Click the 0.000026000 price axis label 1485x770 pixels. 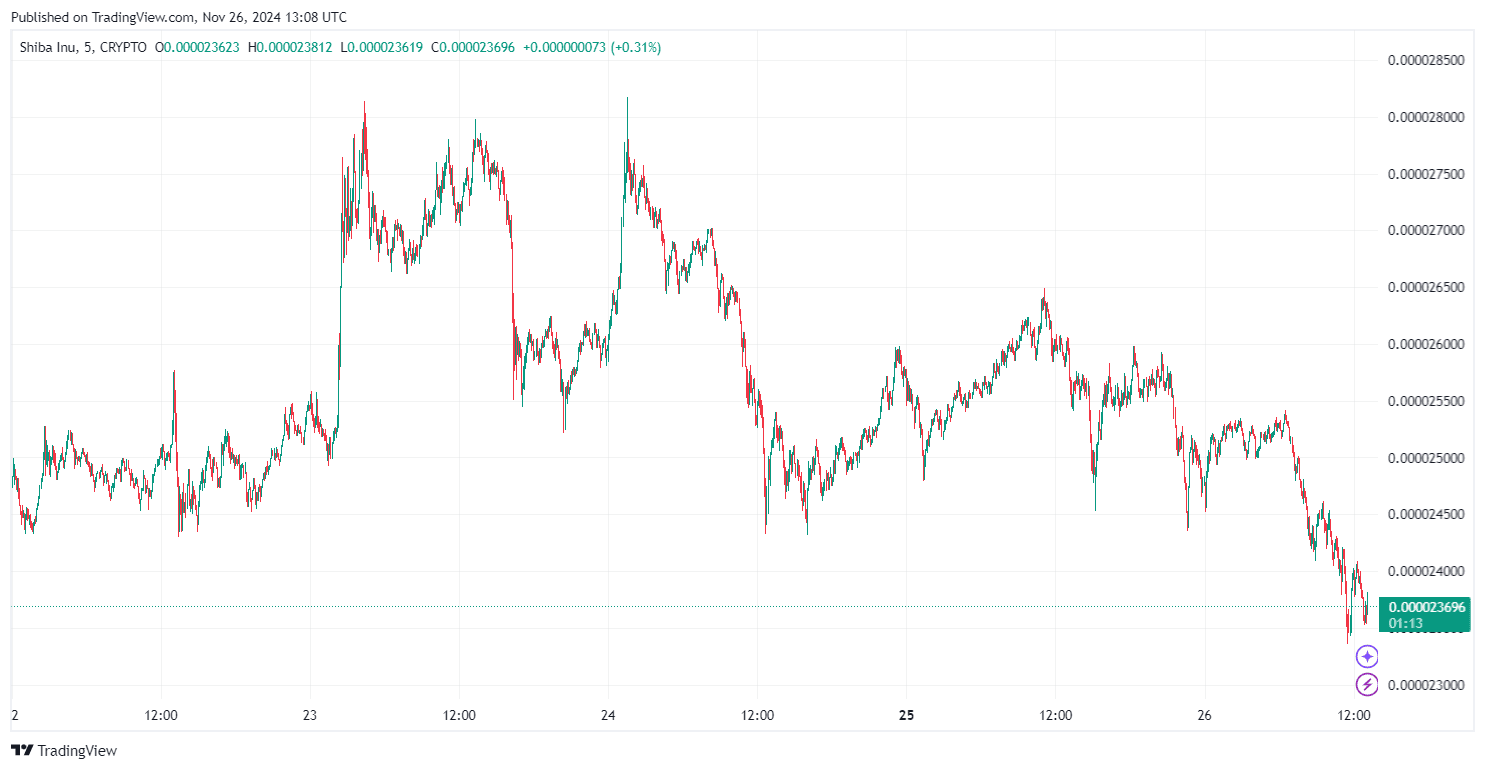(1426, 344)
